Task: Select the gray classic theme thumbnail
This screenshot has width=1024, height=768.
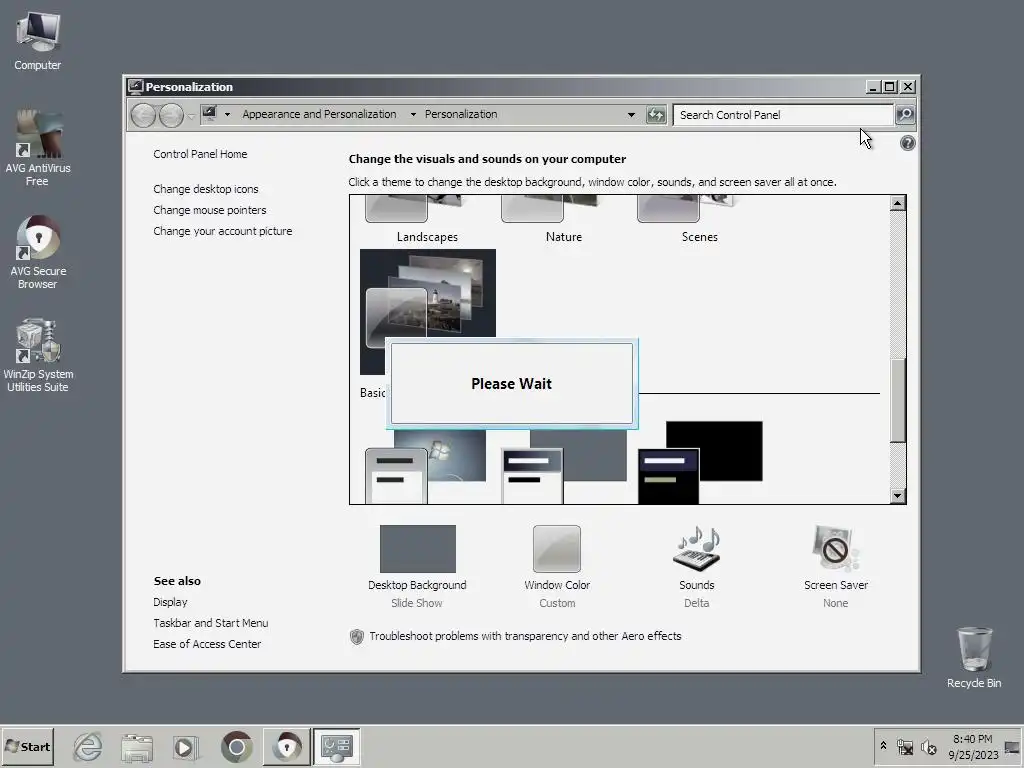Action: coord(564,466)
